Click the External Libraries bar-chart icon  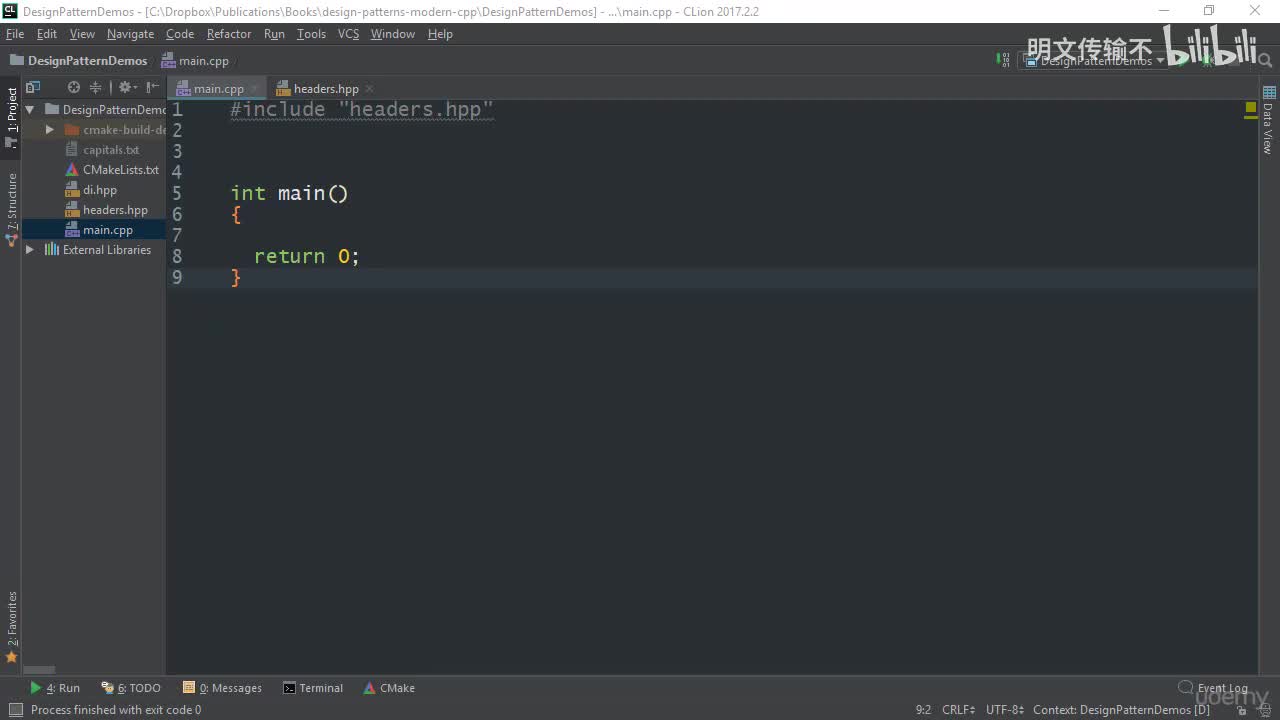tap(52, 250)
